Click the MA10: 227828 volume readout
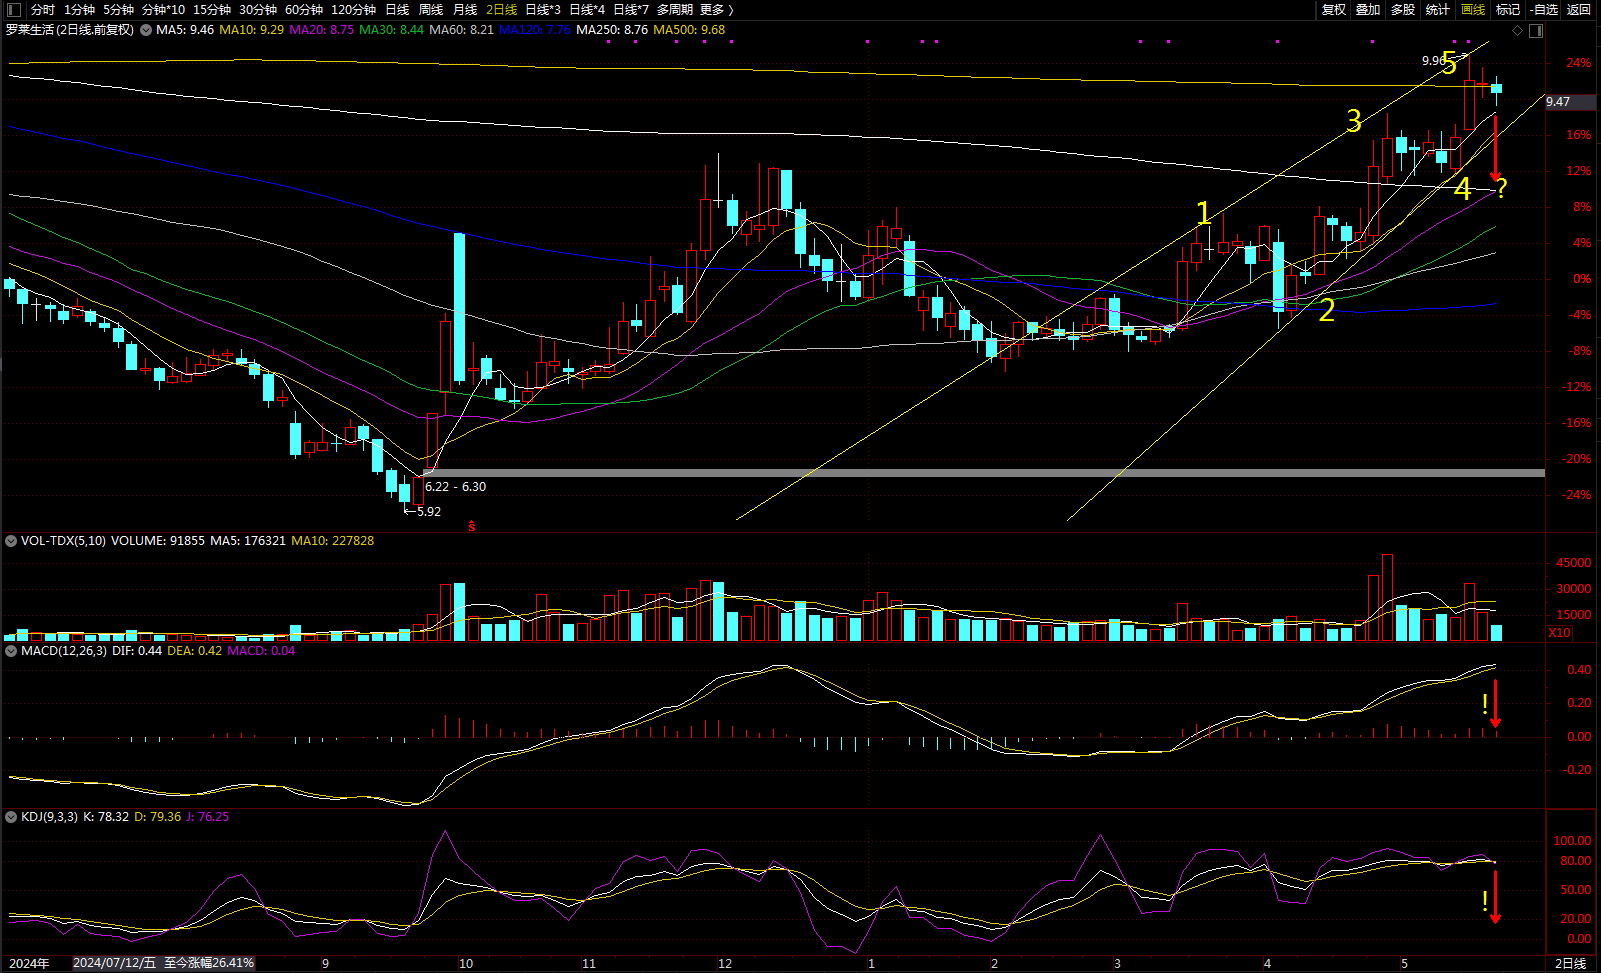 (x=332, y=541)
